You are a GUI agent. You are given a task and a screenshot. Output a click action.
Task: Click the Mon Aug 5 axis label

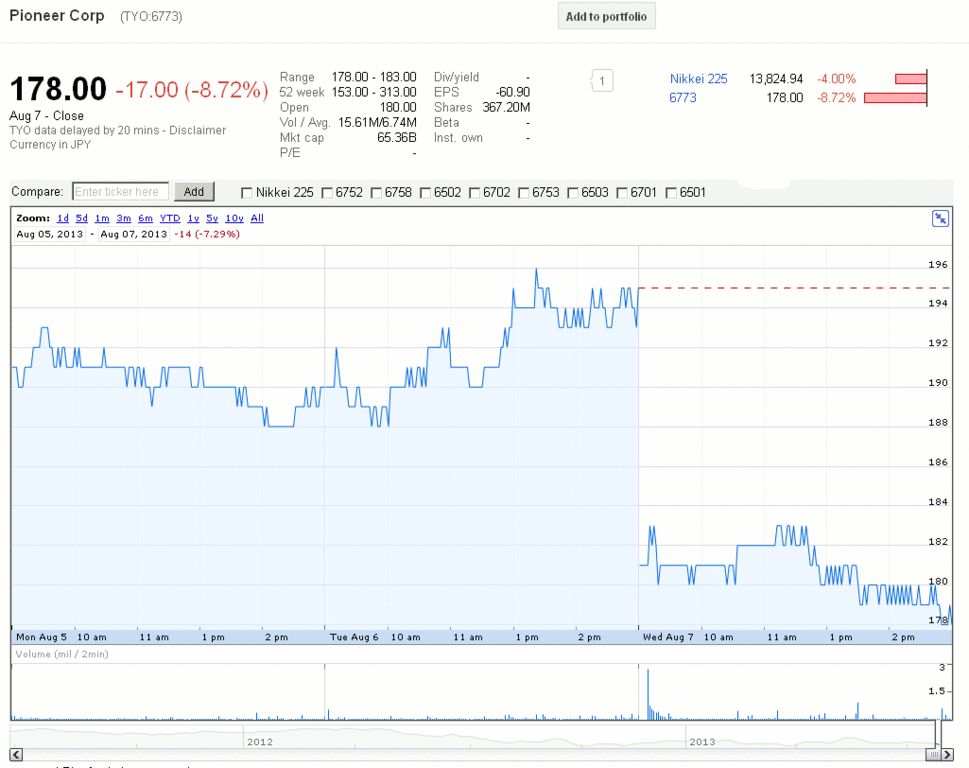click(41, 637)
